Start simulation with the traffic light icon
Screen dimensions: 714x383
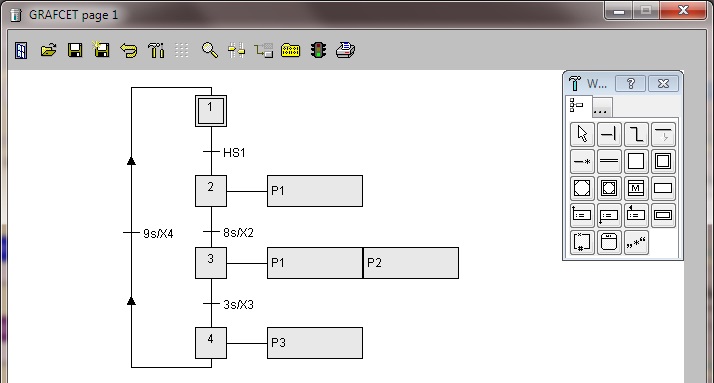[318, 50]
